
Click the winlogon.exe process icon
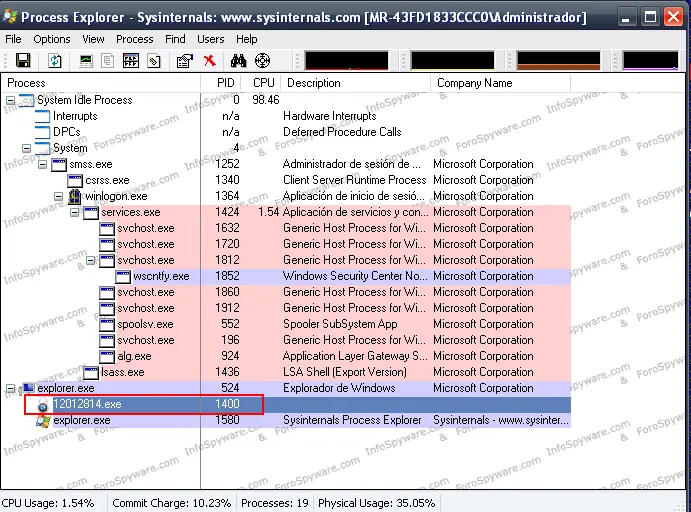click(75, 196)
